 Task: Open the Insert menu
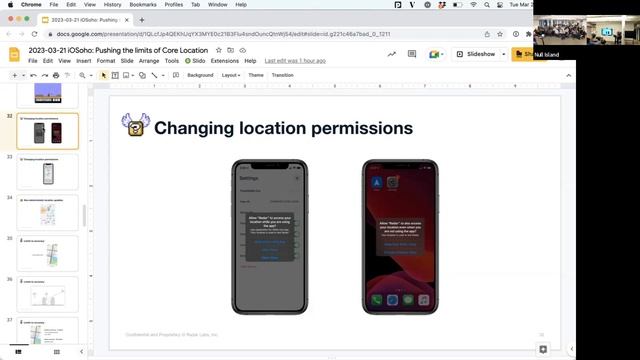(x=84, y=61)
